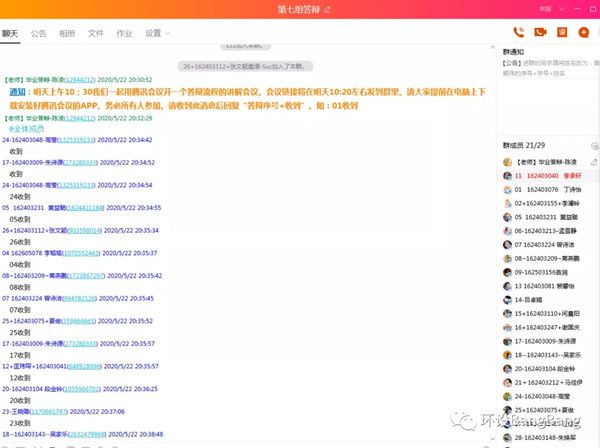
Task: Open the 群通知 announcement panel header
Action: coord(514,51)
